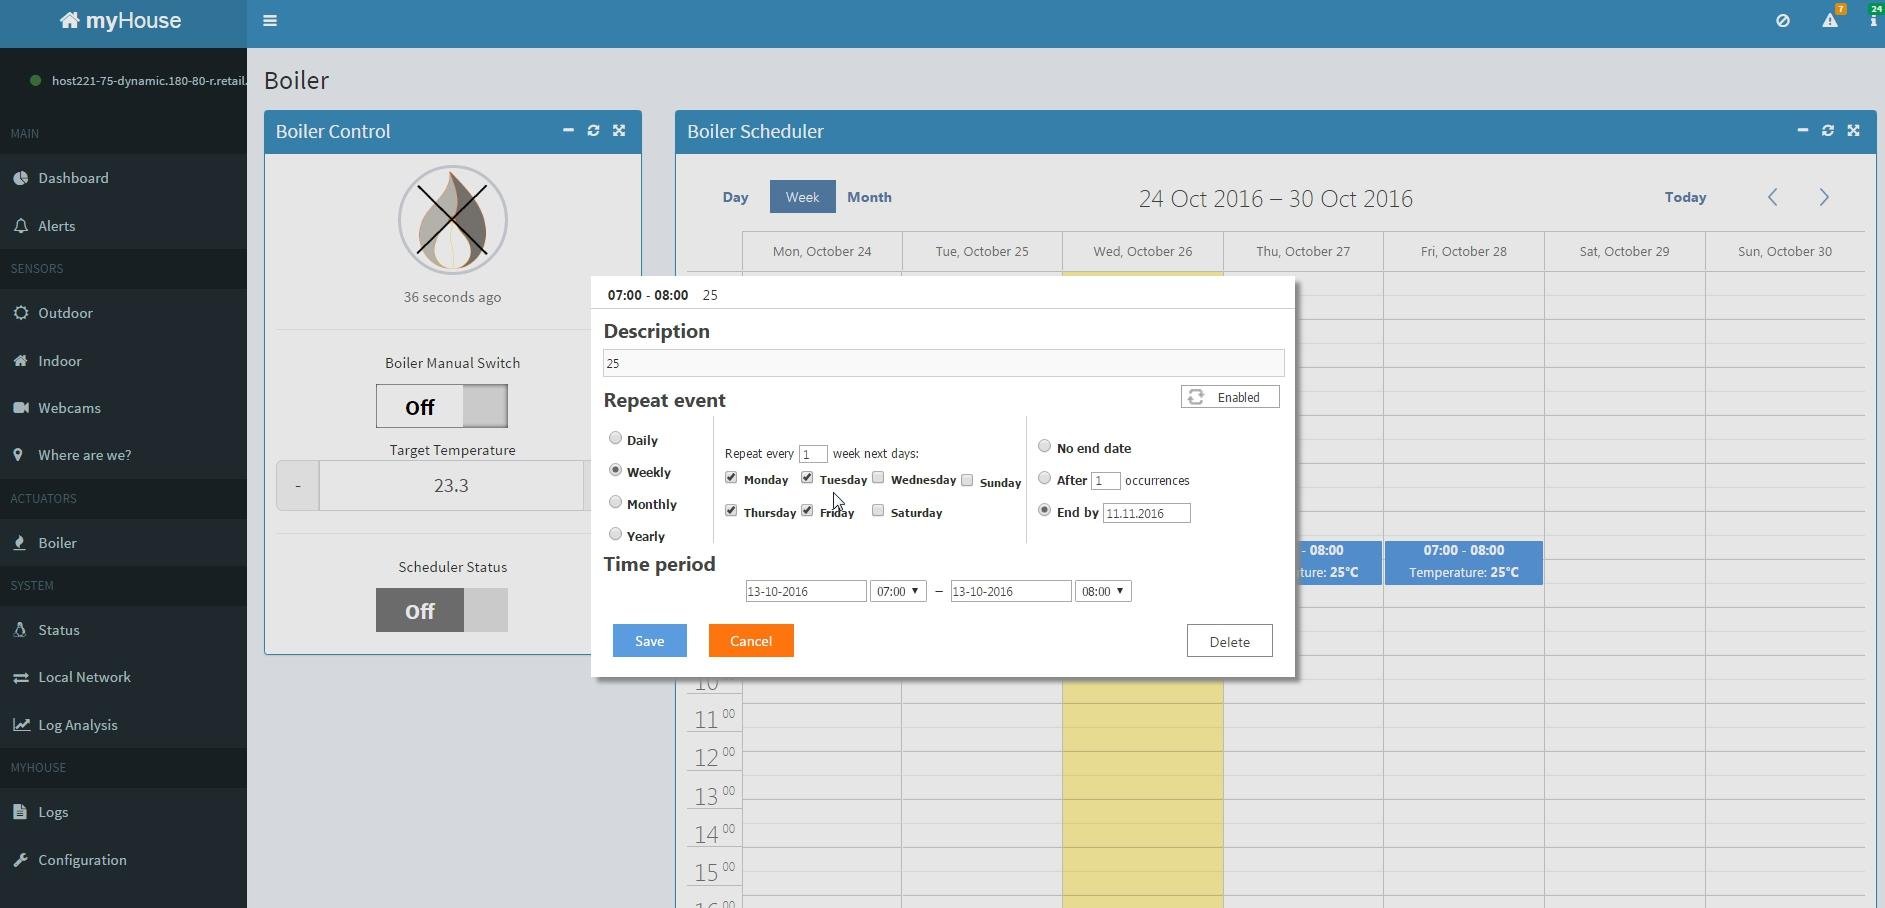Select the No end date radio button

coord(1045,446)
